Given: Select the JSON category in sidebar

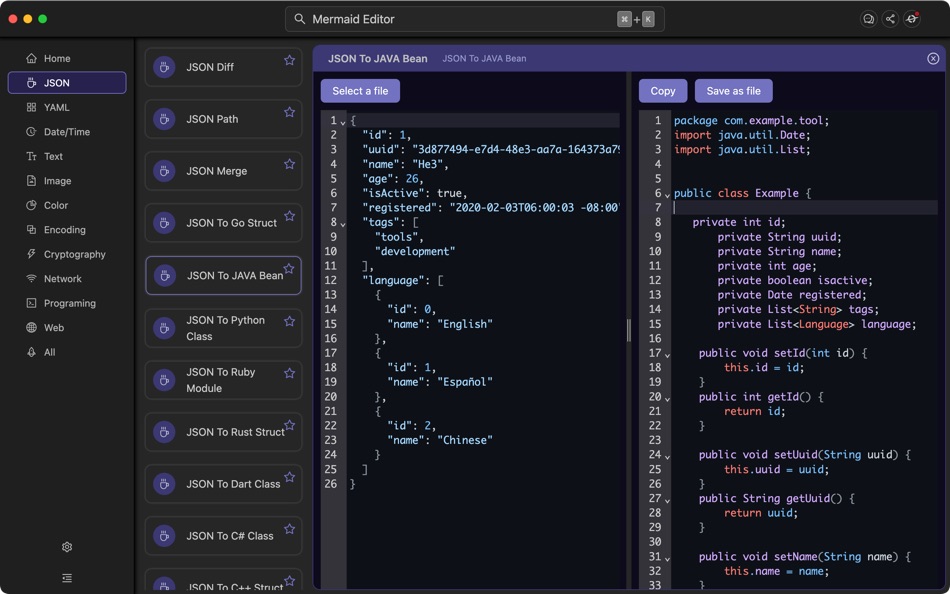Looking at the screenshot, I should 67,82.
